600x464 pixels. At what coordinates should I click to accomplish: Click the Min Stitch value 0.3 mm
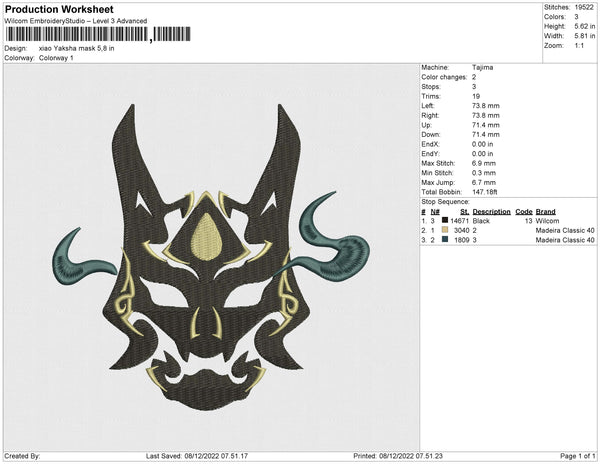(484, 173)
